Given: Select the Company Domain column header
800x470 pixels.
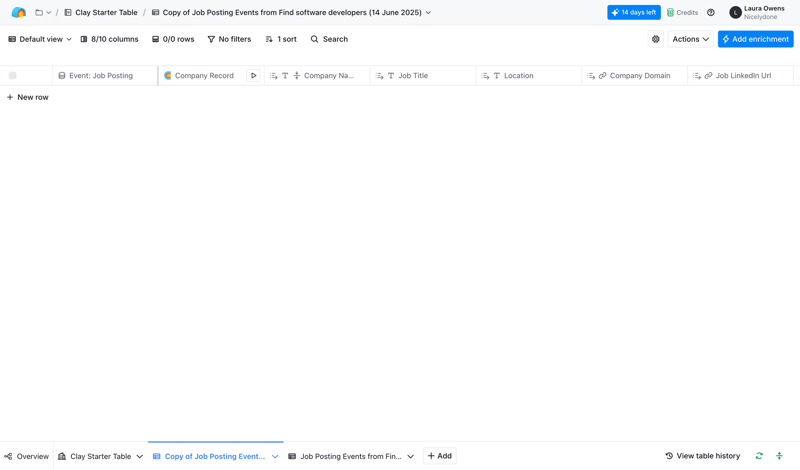Looking at the screenshot, I should (635, 76).
